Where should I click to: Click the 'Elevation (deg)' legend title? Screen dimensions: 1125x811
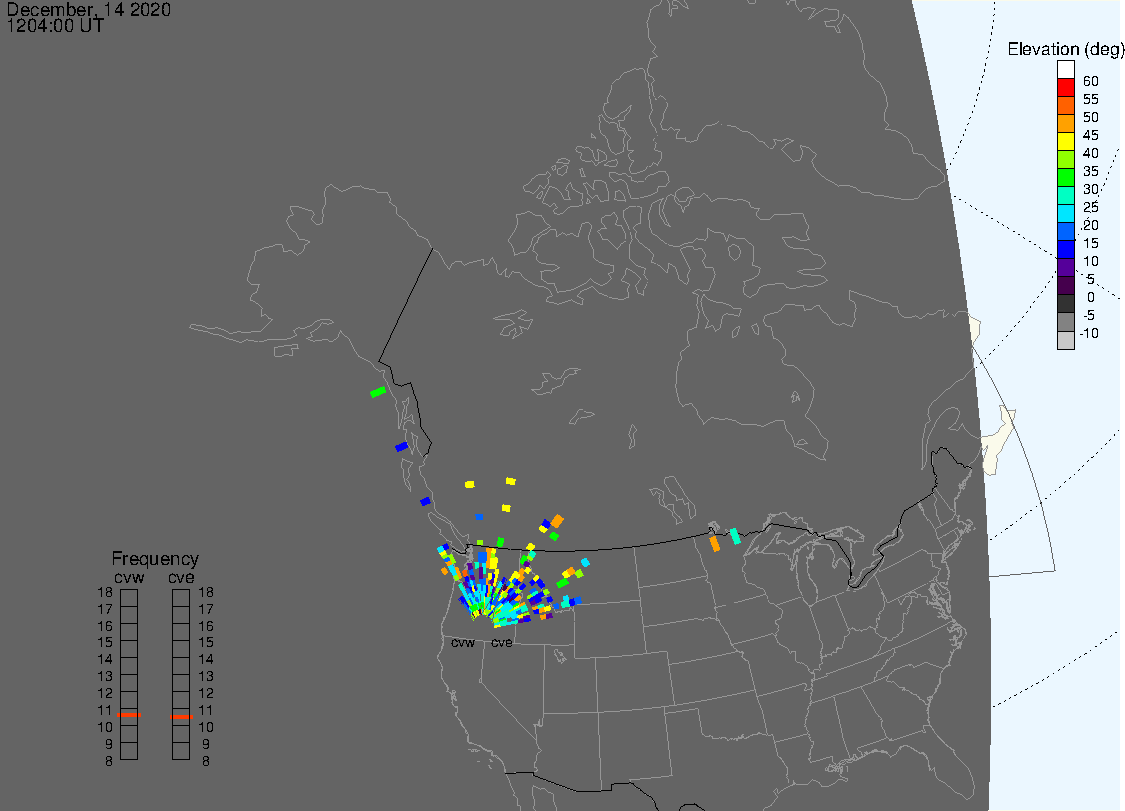[x=1065, y=49]
